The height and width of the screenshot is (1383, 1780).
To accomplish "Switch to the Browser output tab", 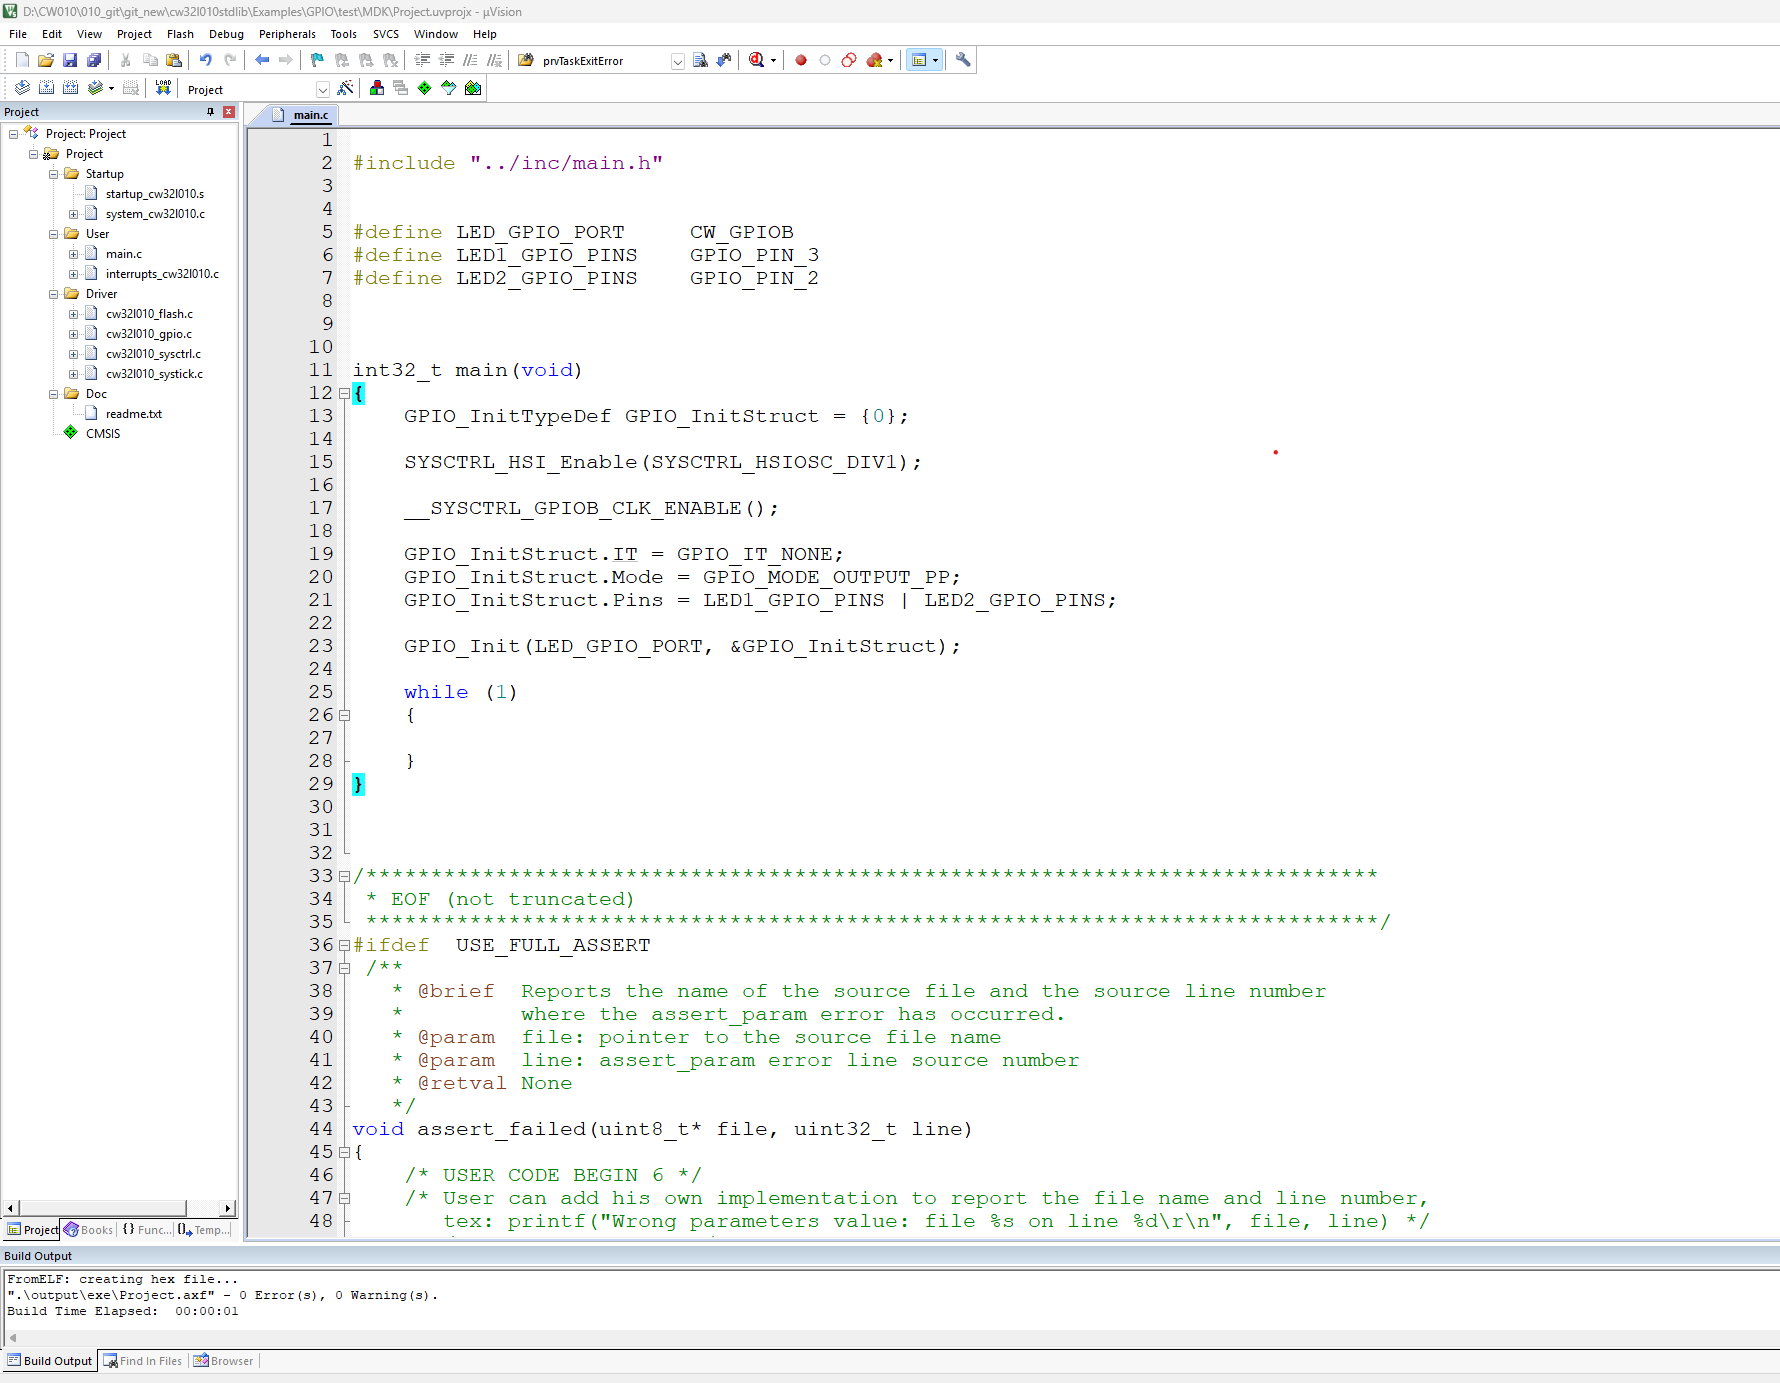I will coord(223,1361).
